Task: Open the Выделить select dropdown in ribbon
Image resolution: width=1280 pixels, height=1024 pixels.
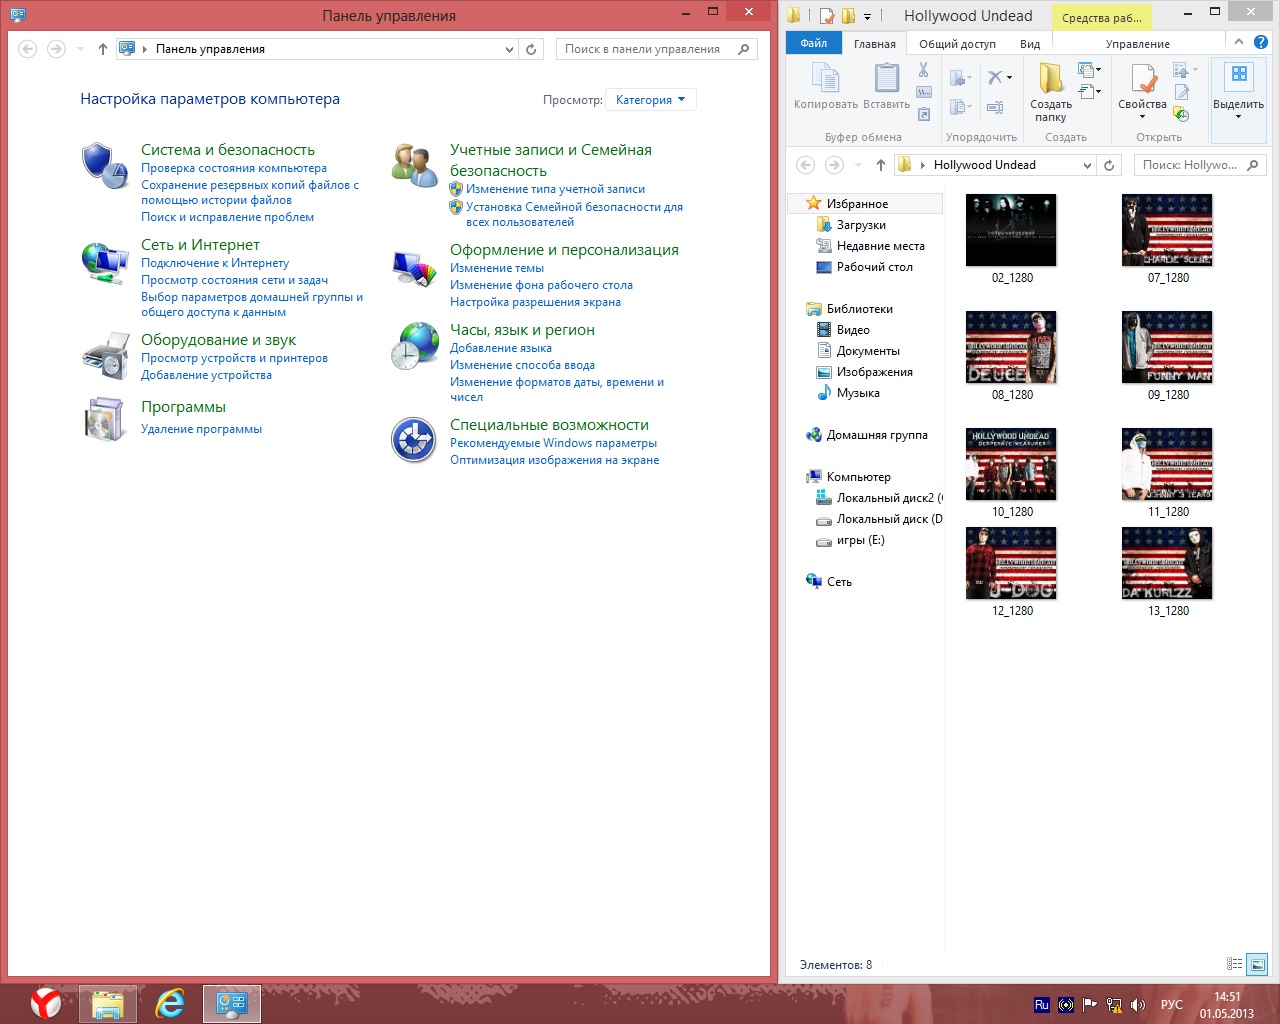Action: coord(1238,99)
